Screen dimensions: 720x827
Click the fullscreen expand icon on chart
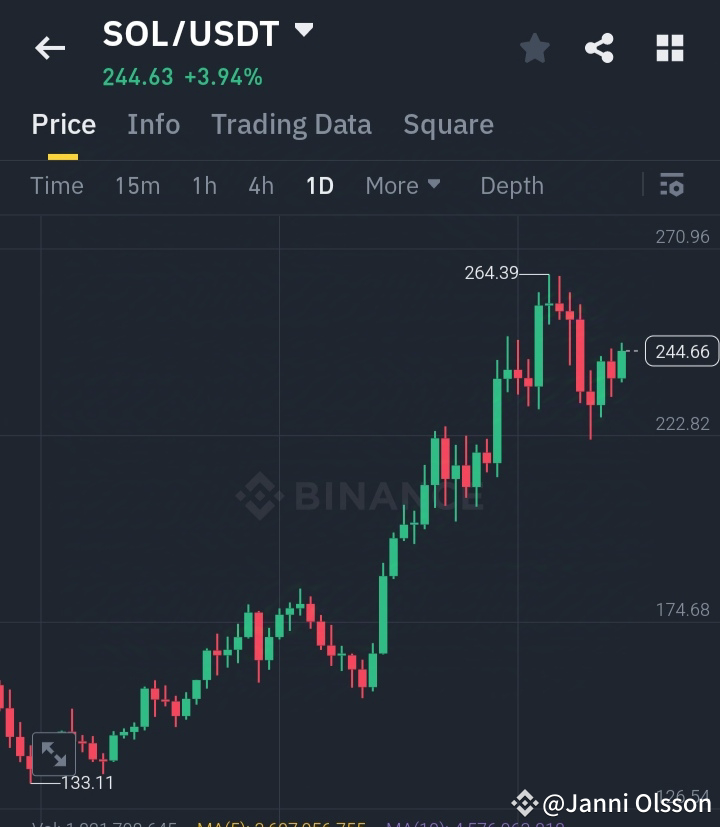click(x=56, y=755)
